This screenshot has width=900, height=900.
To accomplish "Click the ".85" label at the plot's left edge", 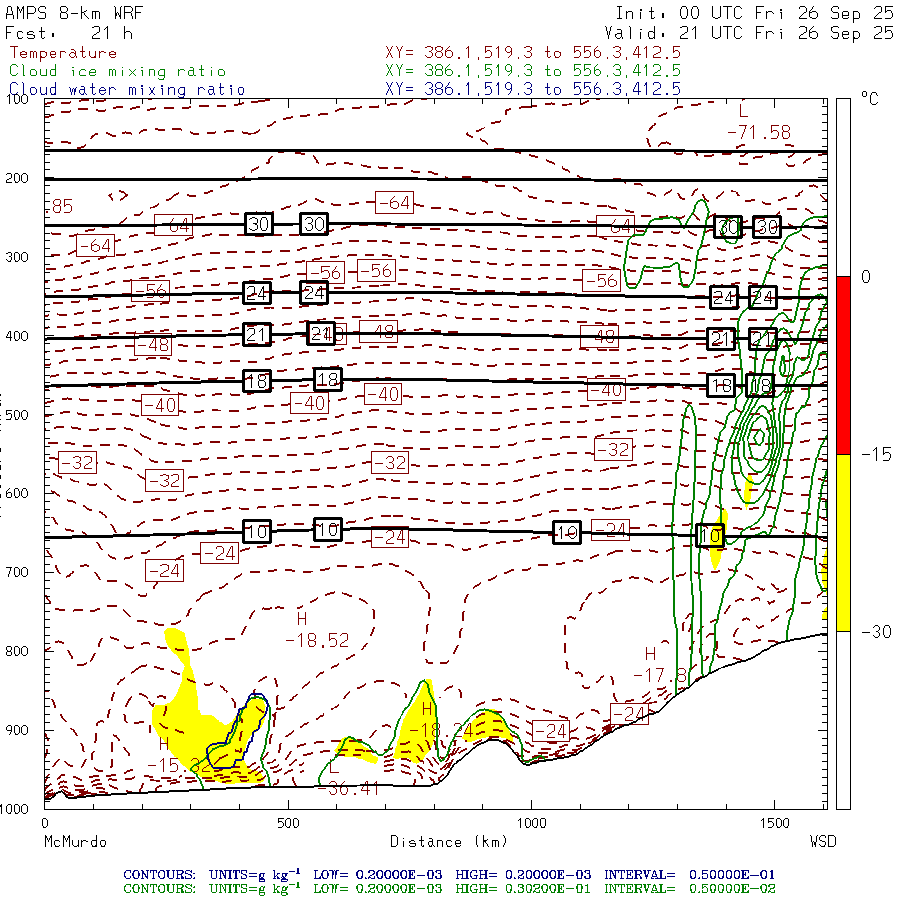I will [x=59, y=206].
